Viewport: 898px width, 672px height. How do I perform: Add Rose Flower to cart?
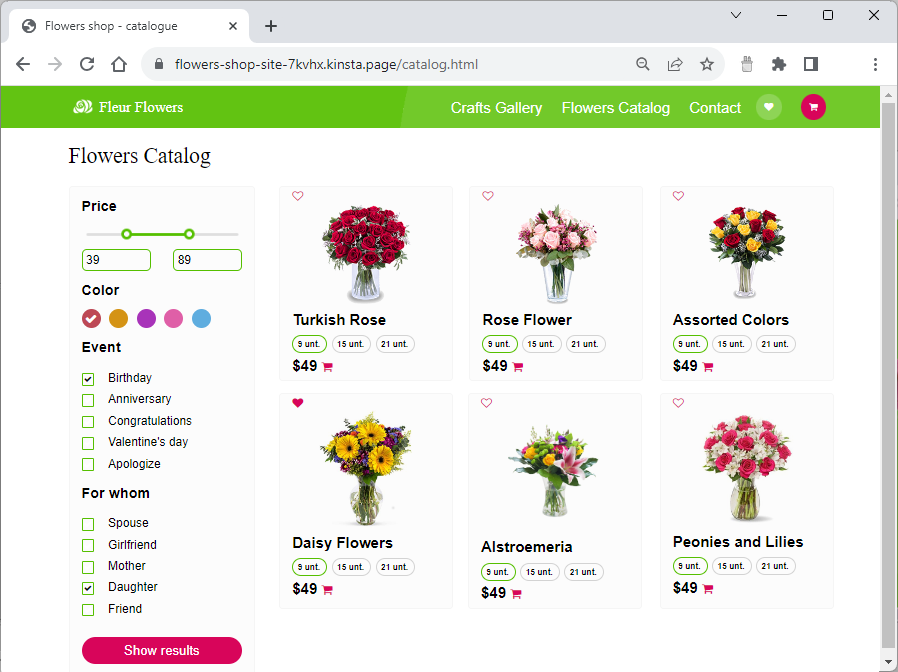click(x=518, y=367)
